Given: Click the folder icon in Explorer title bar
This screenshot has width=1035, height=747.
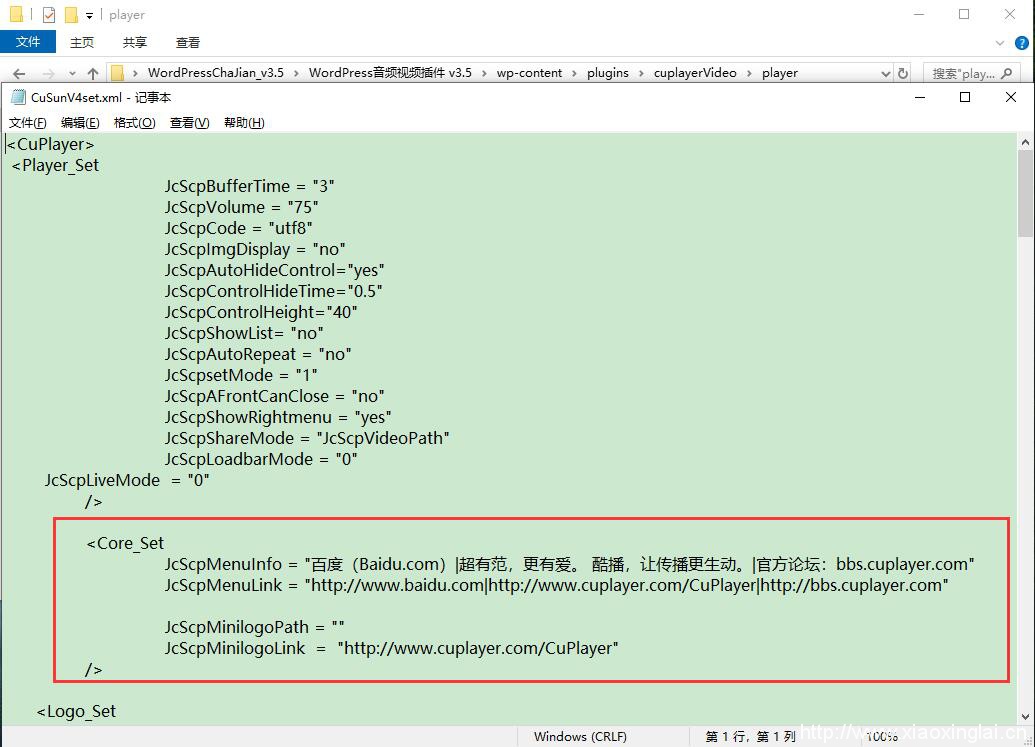Looking at the screenshot, I should [16, 14].
